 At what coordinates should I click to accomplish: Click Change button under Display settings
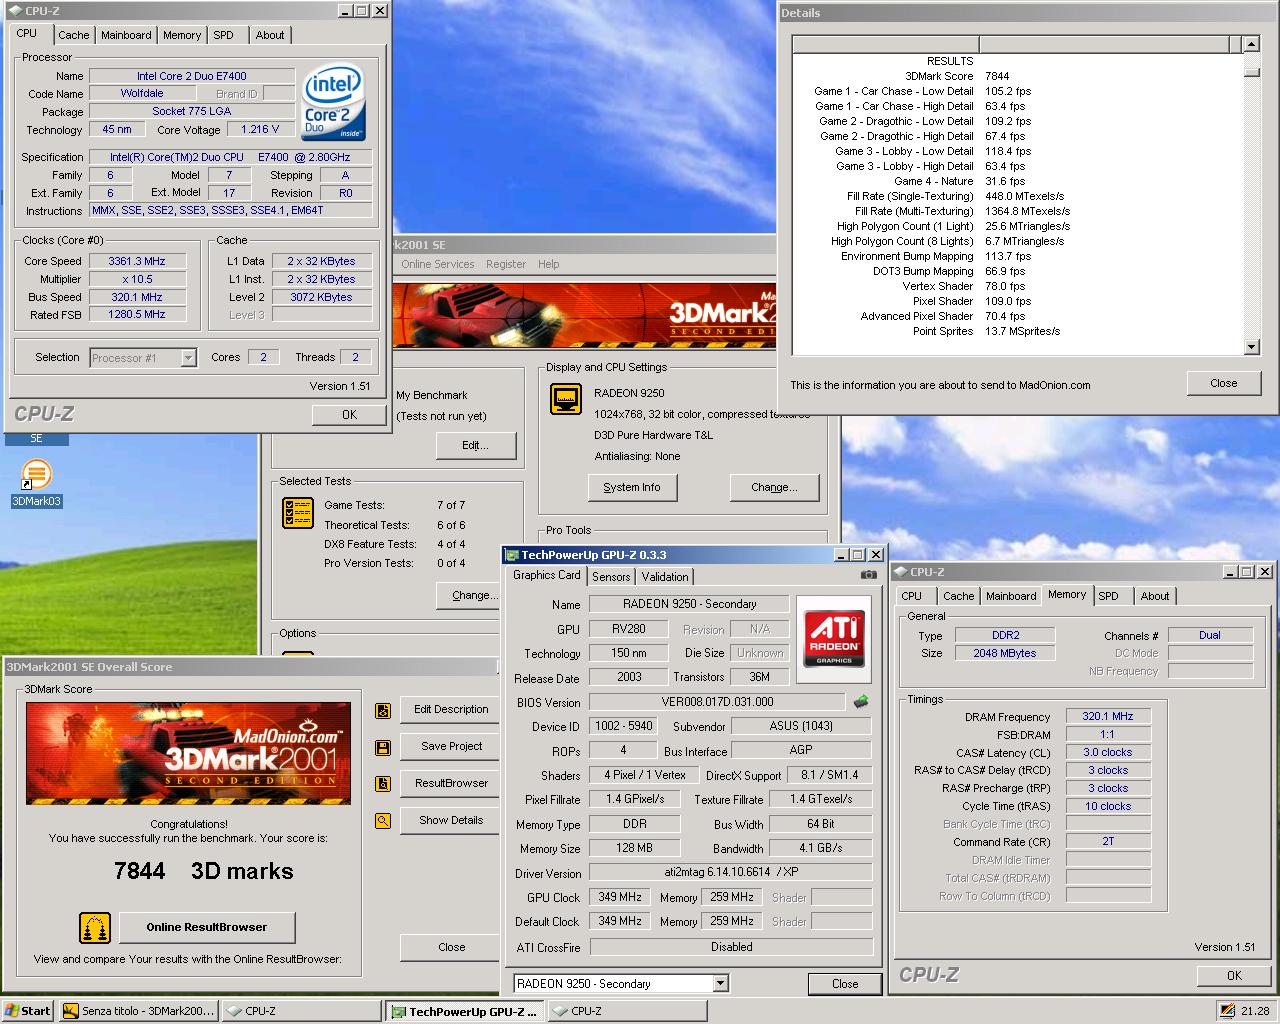click(x=775, y=488)
